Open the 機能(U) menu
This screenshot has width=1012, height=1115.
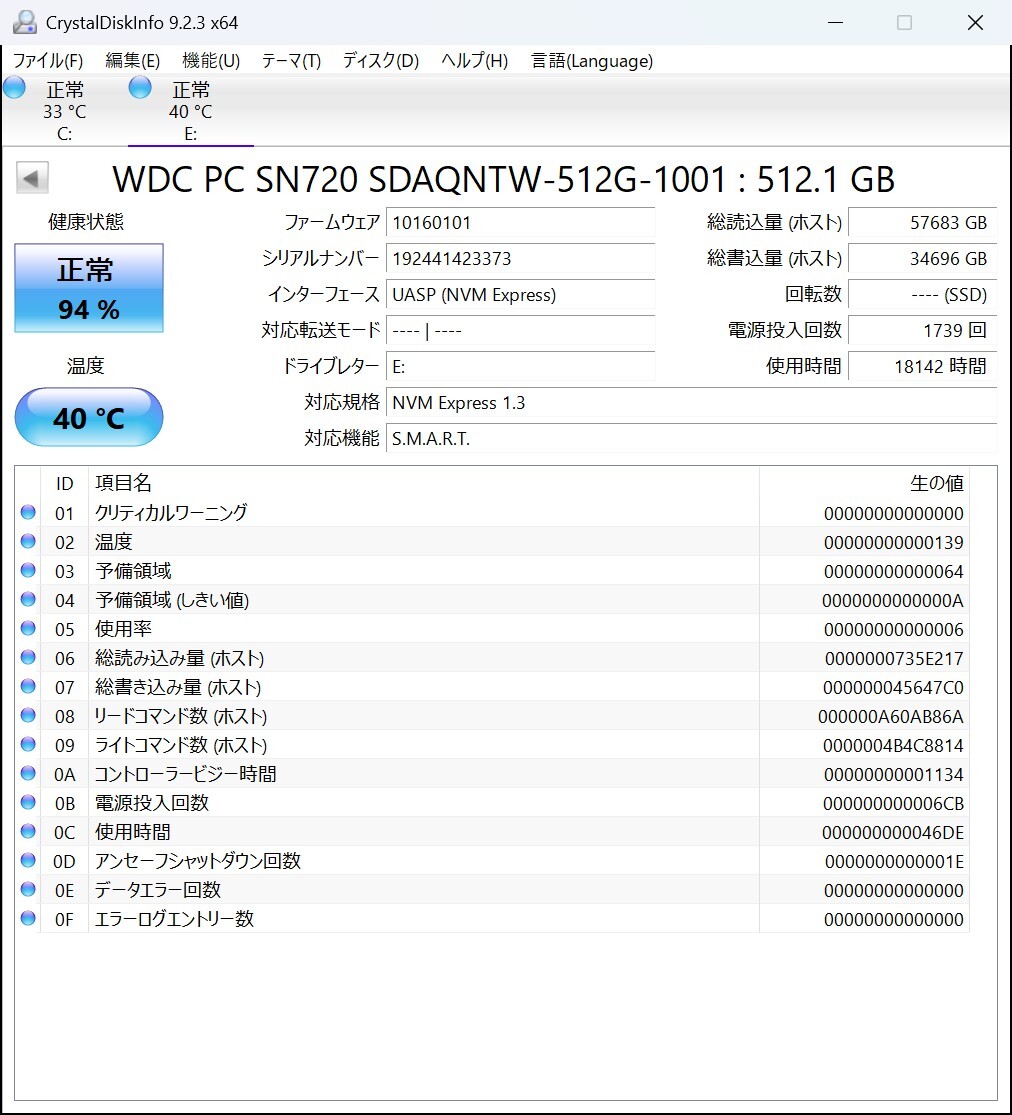(x=211, y=61)
